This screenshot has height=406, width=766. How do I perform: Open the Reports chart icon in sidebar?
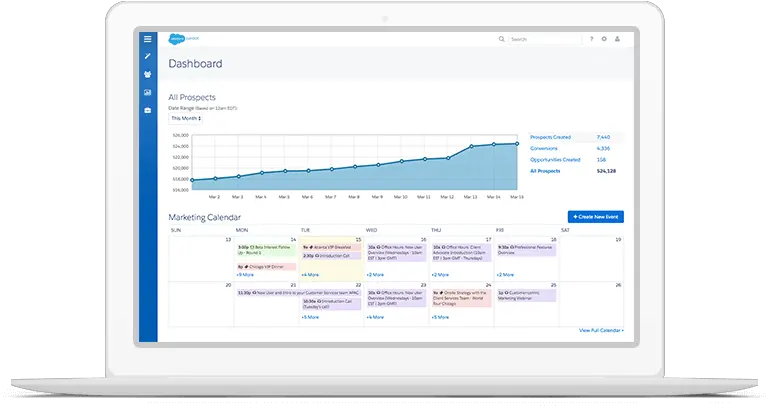click(148, 92)
